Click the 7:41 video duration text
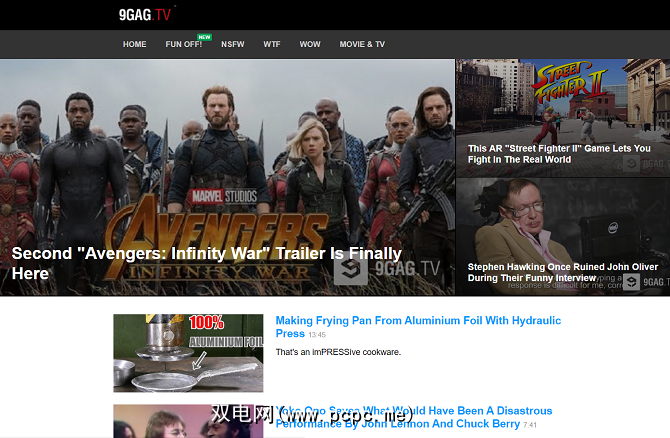 click(530, 425)
